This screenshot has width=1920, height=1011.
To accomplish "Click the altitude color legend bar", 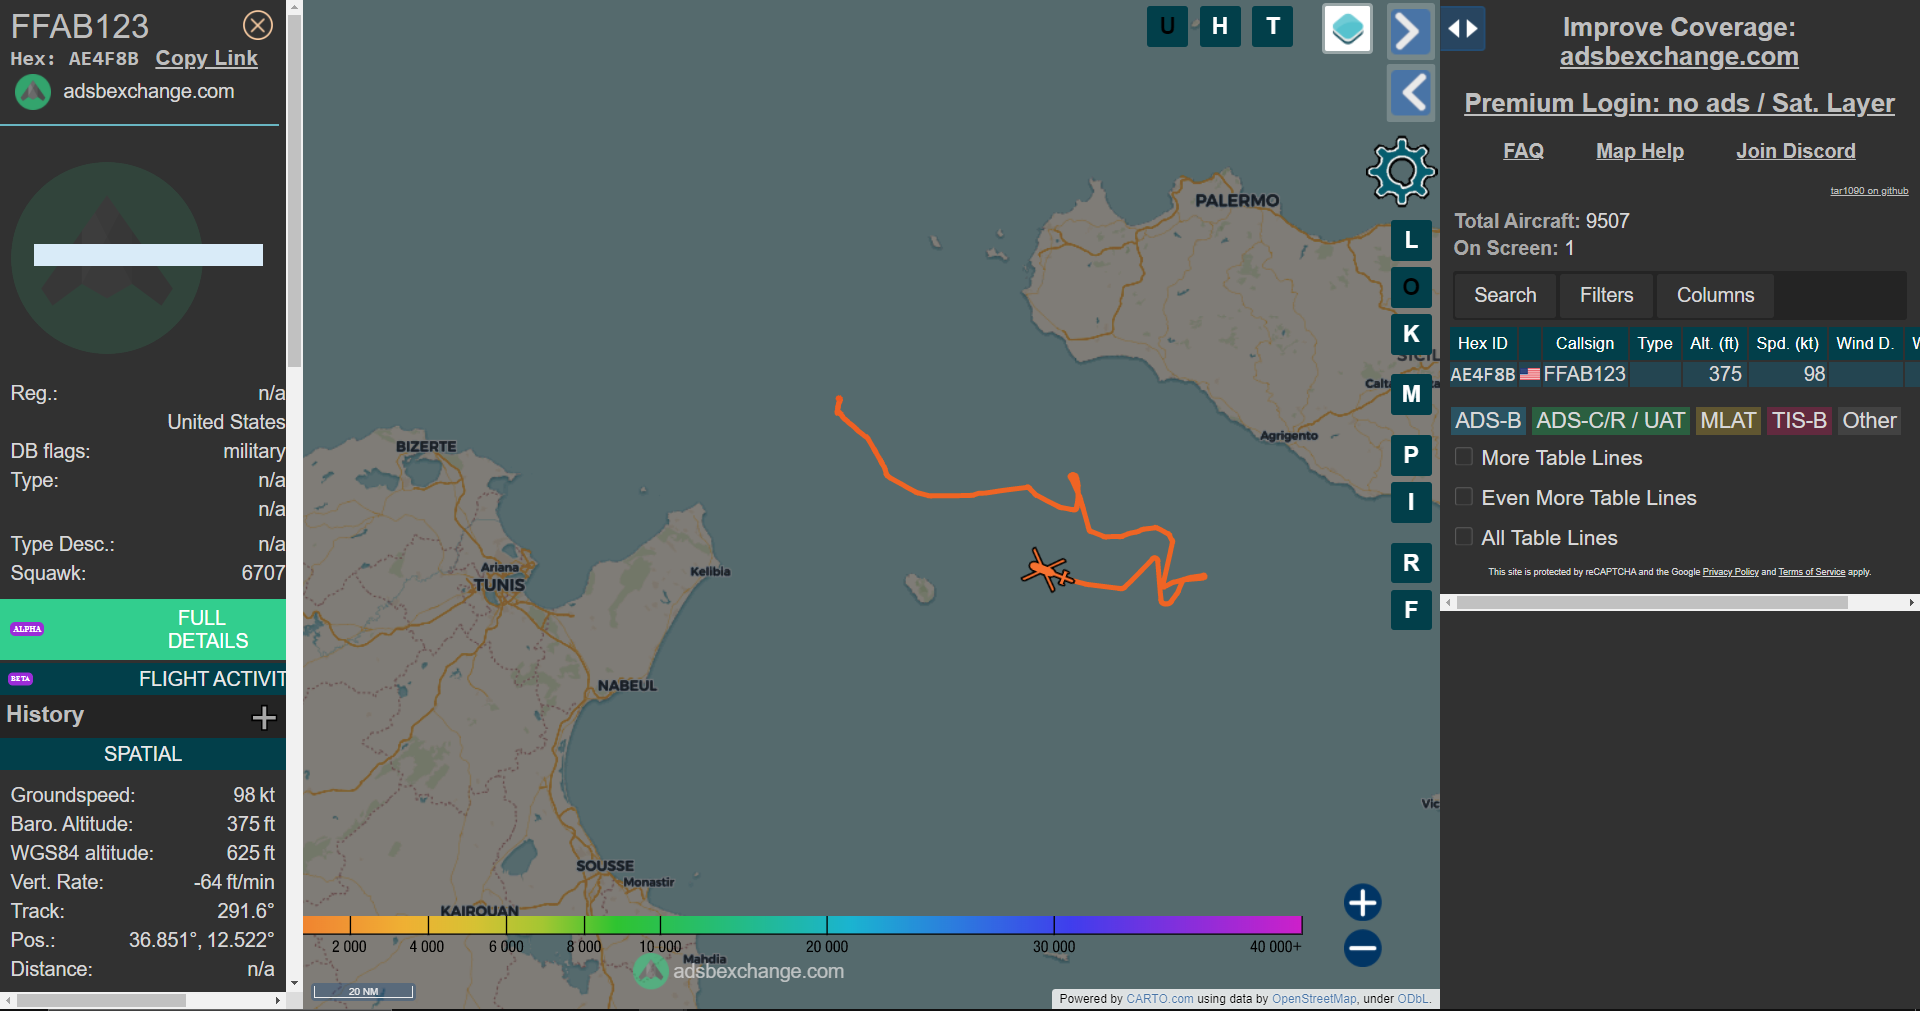I will coord(802,925).
